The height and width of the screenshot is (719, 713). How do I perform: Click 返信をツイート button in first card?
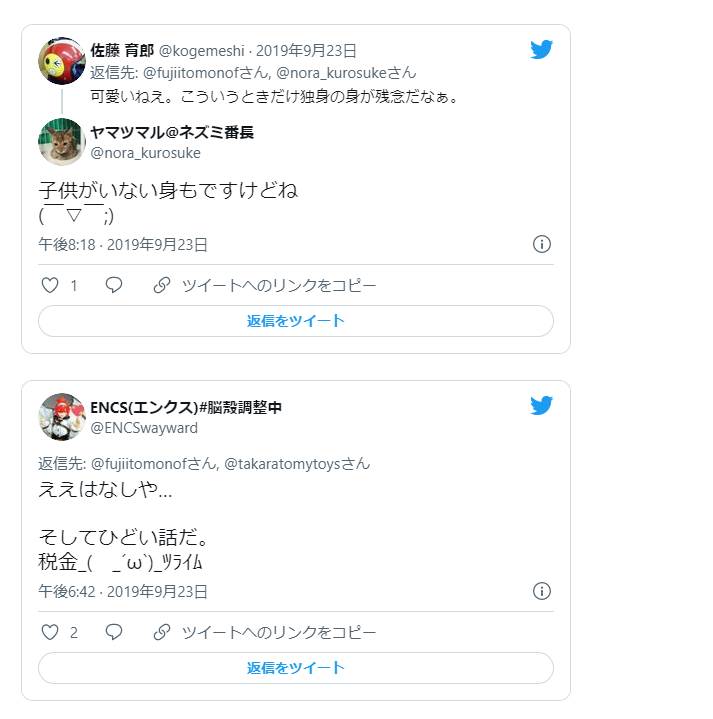pos(296,321)
